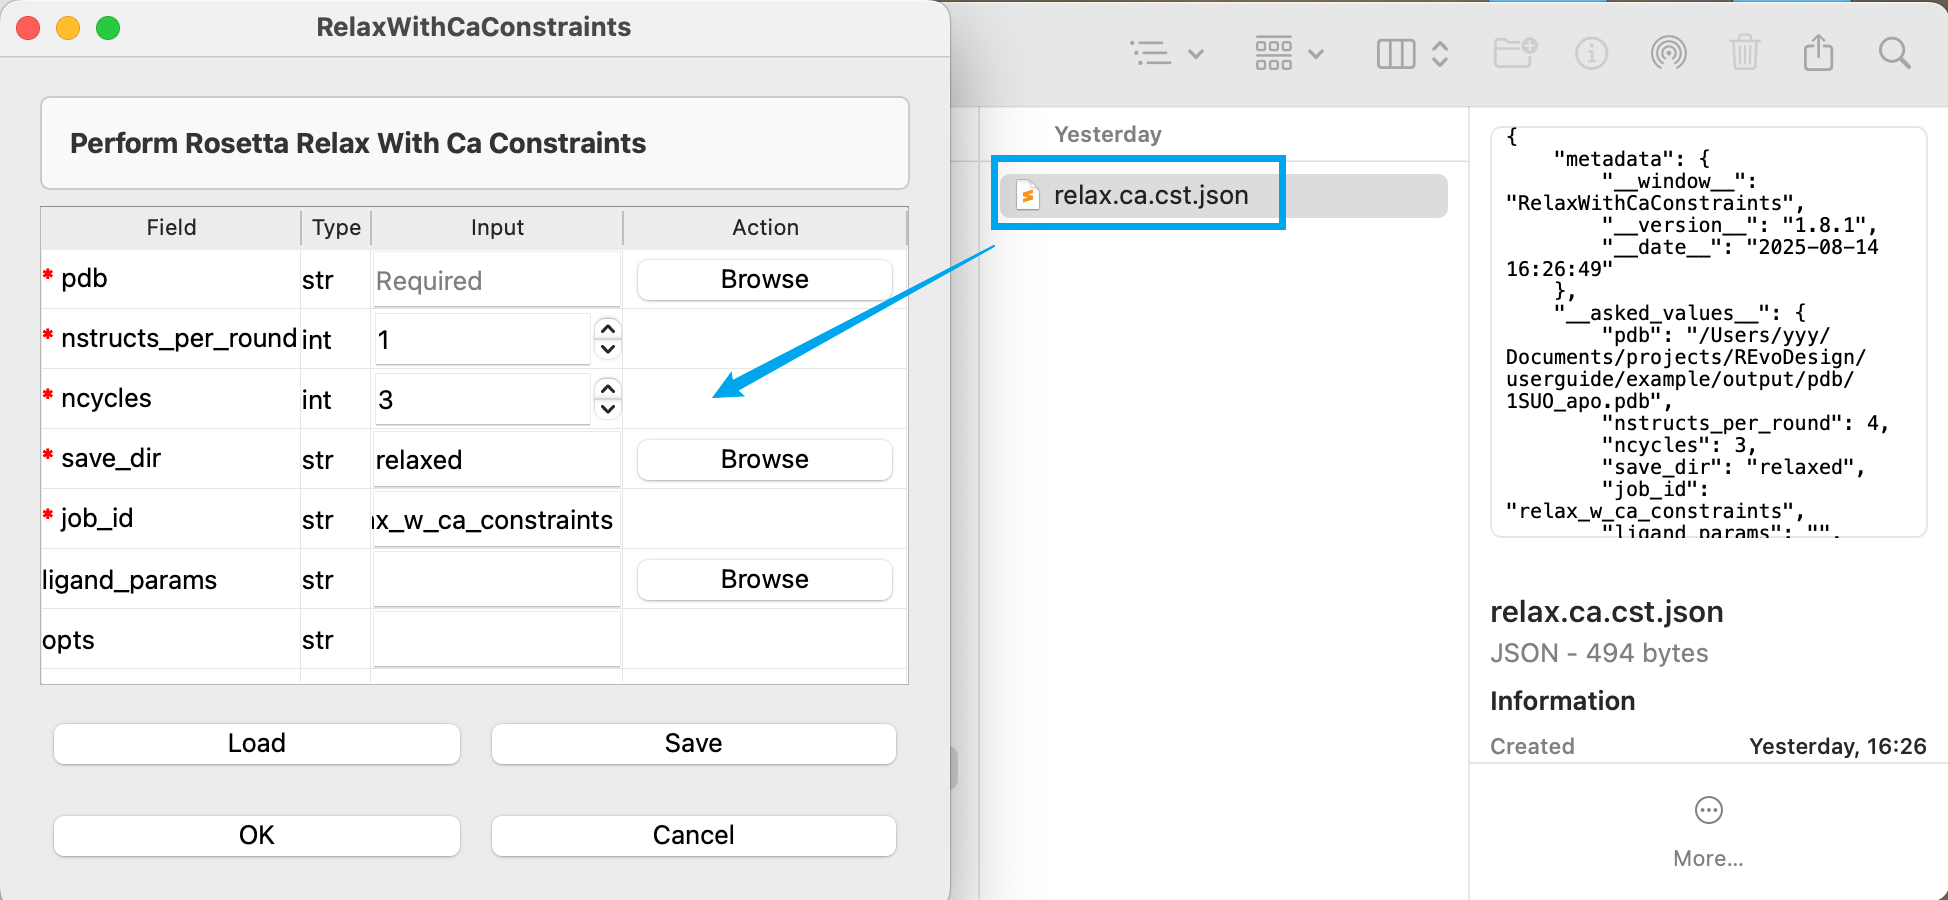
Task: Click the Type column header
Action: point(336,228)
